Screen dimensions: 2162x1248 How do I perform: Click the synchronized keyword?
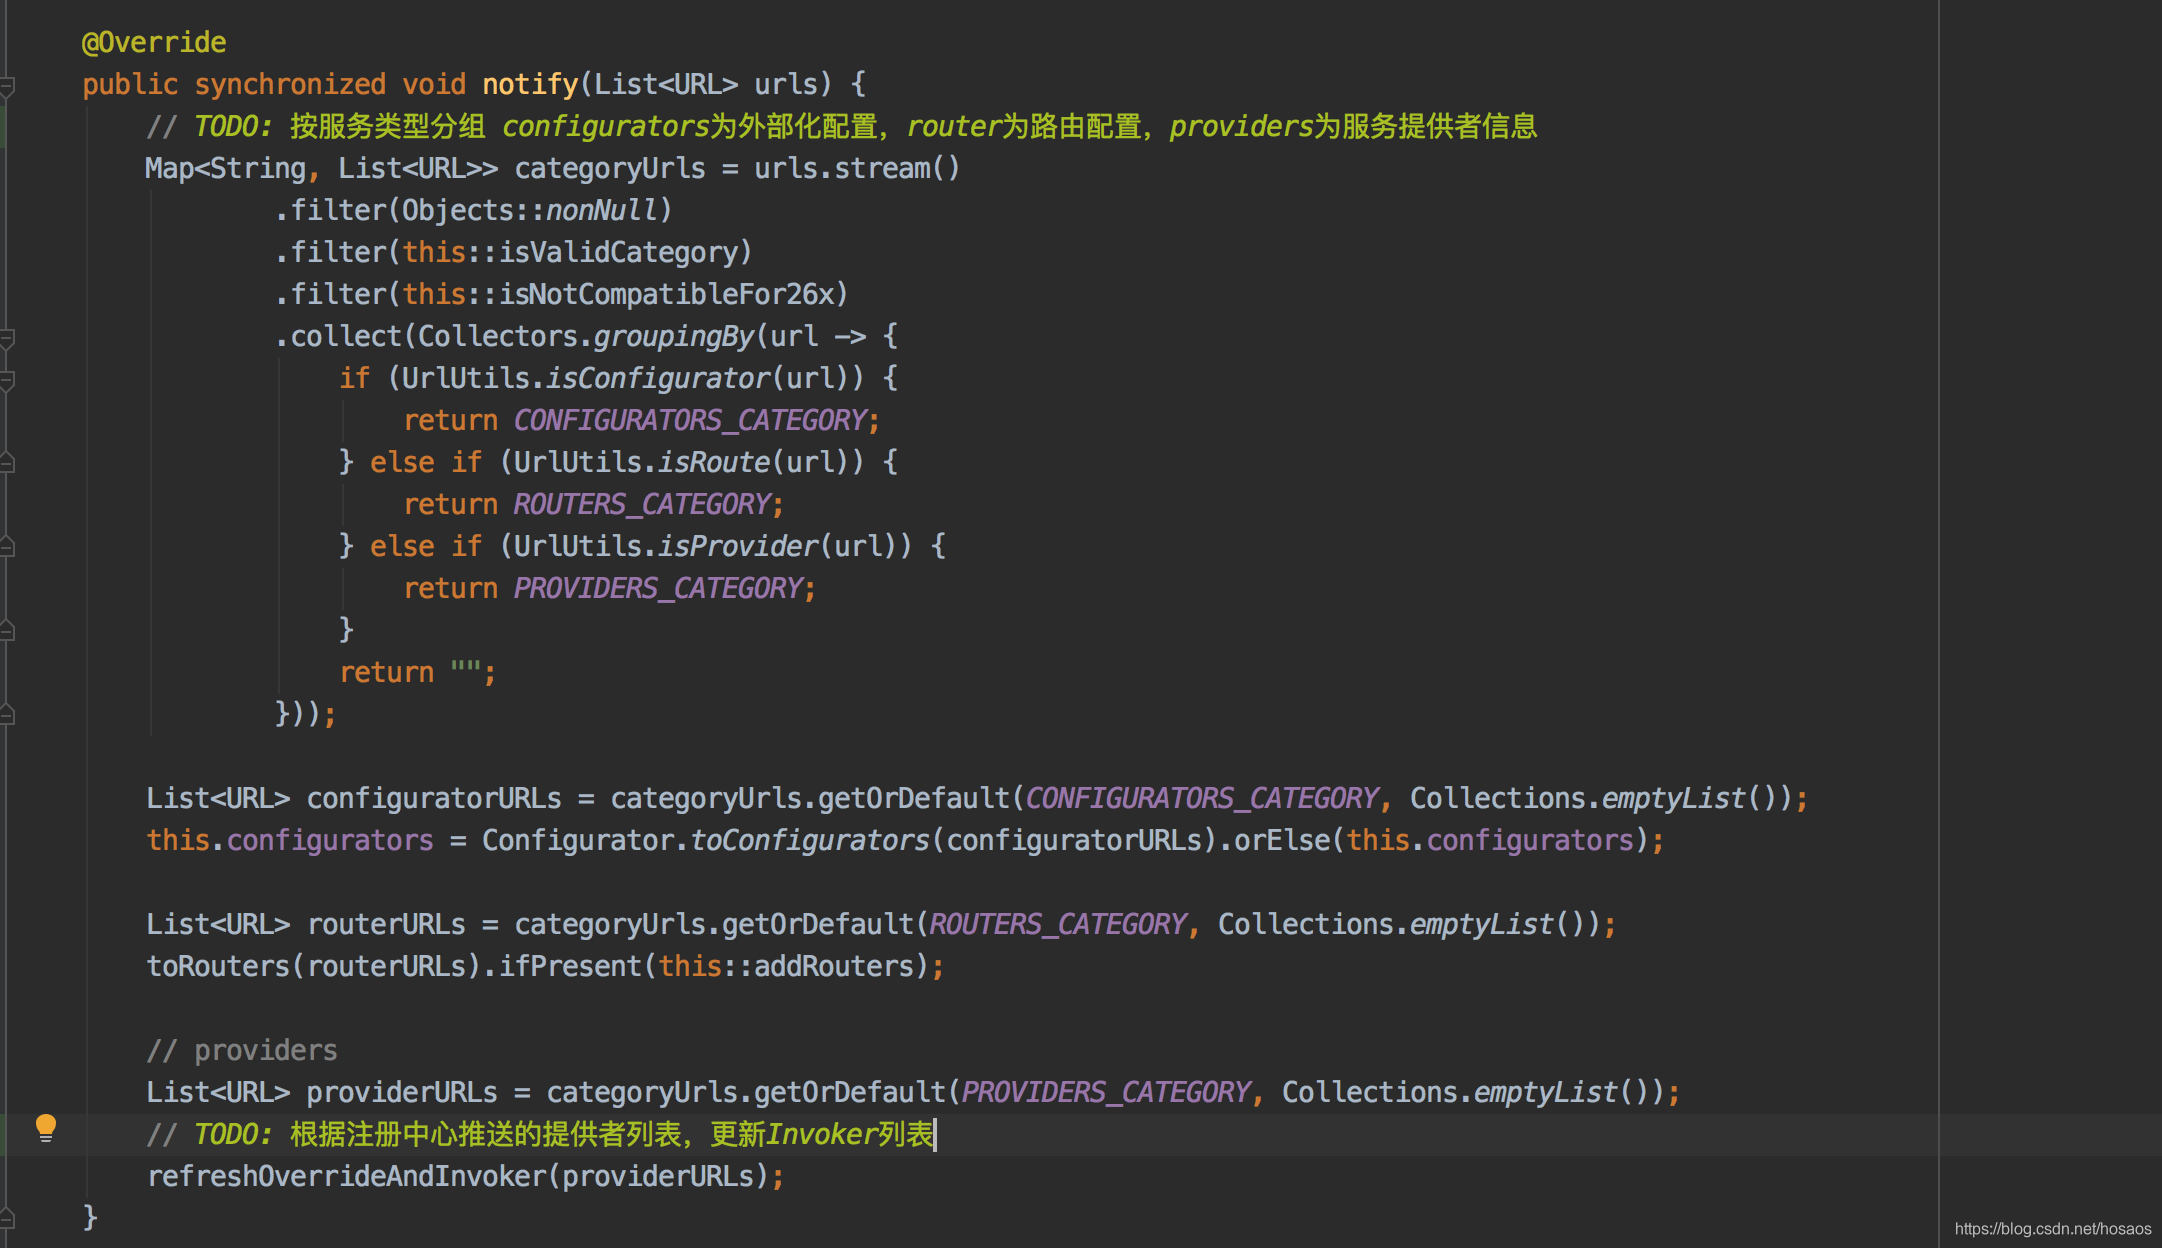(290, 85)
